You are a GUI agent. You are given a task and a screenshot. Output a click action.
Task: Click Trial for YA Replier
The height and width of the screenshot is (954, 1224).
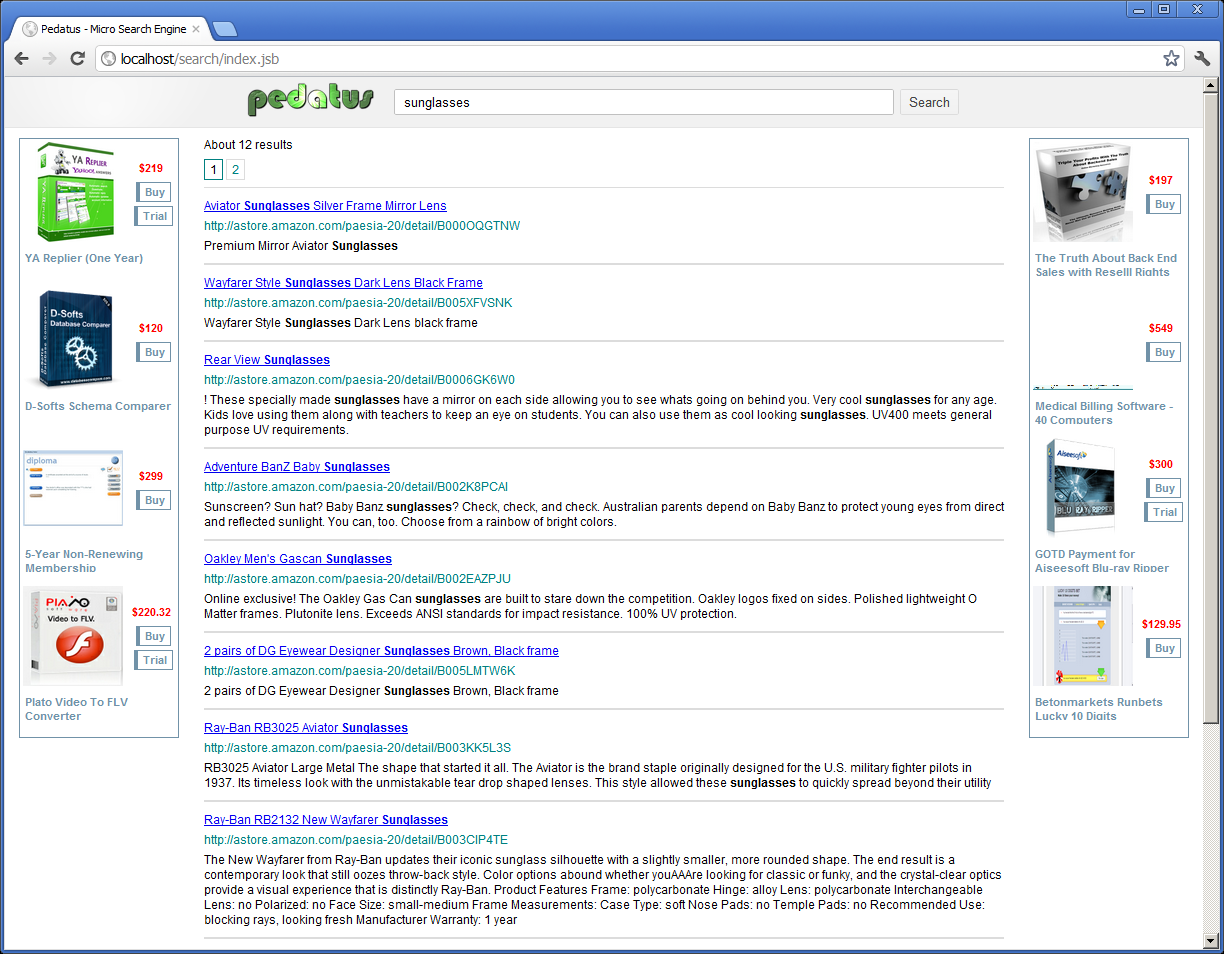tap(154, 216)
